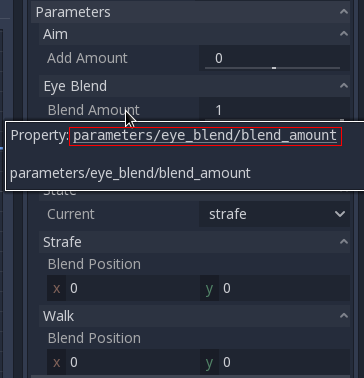Collapse the Walk section chevron
Screen dimensions: 364x378
tap(344, 316)
